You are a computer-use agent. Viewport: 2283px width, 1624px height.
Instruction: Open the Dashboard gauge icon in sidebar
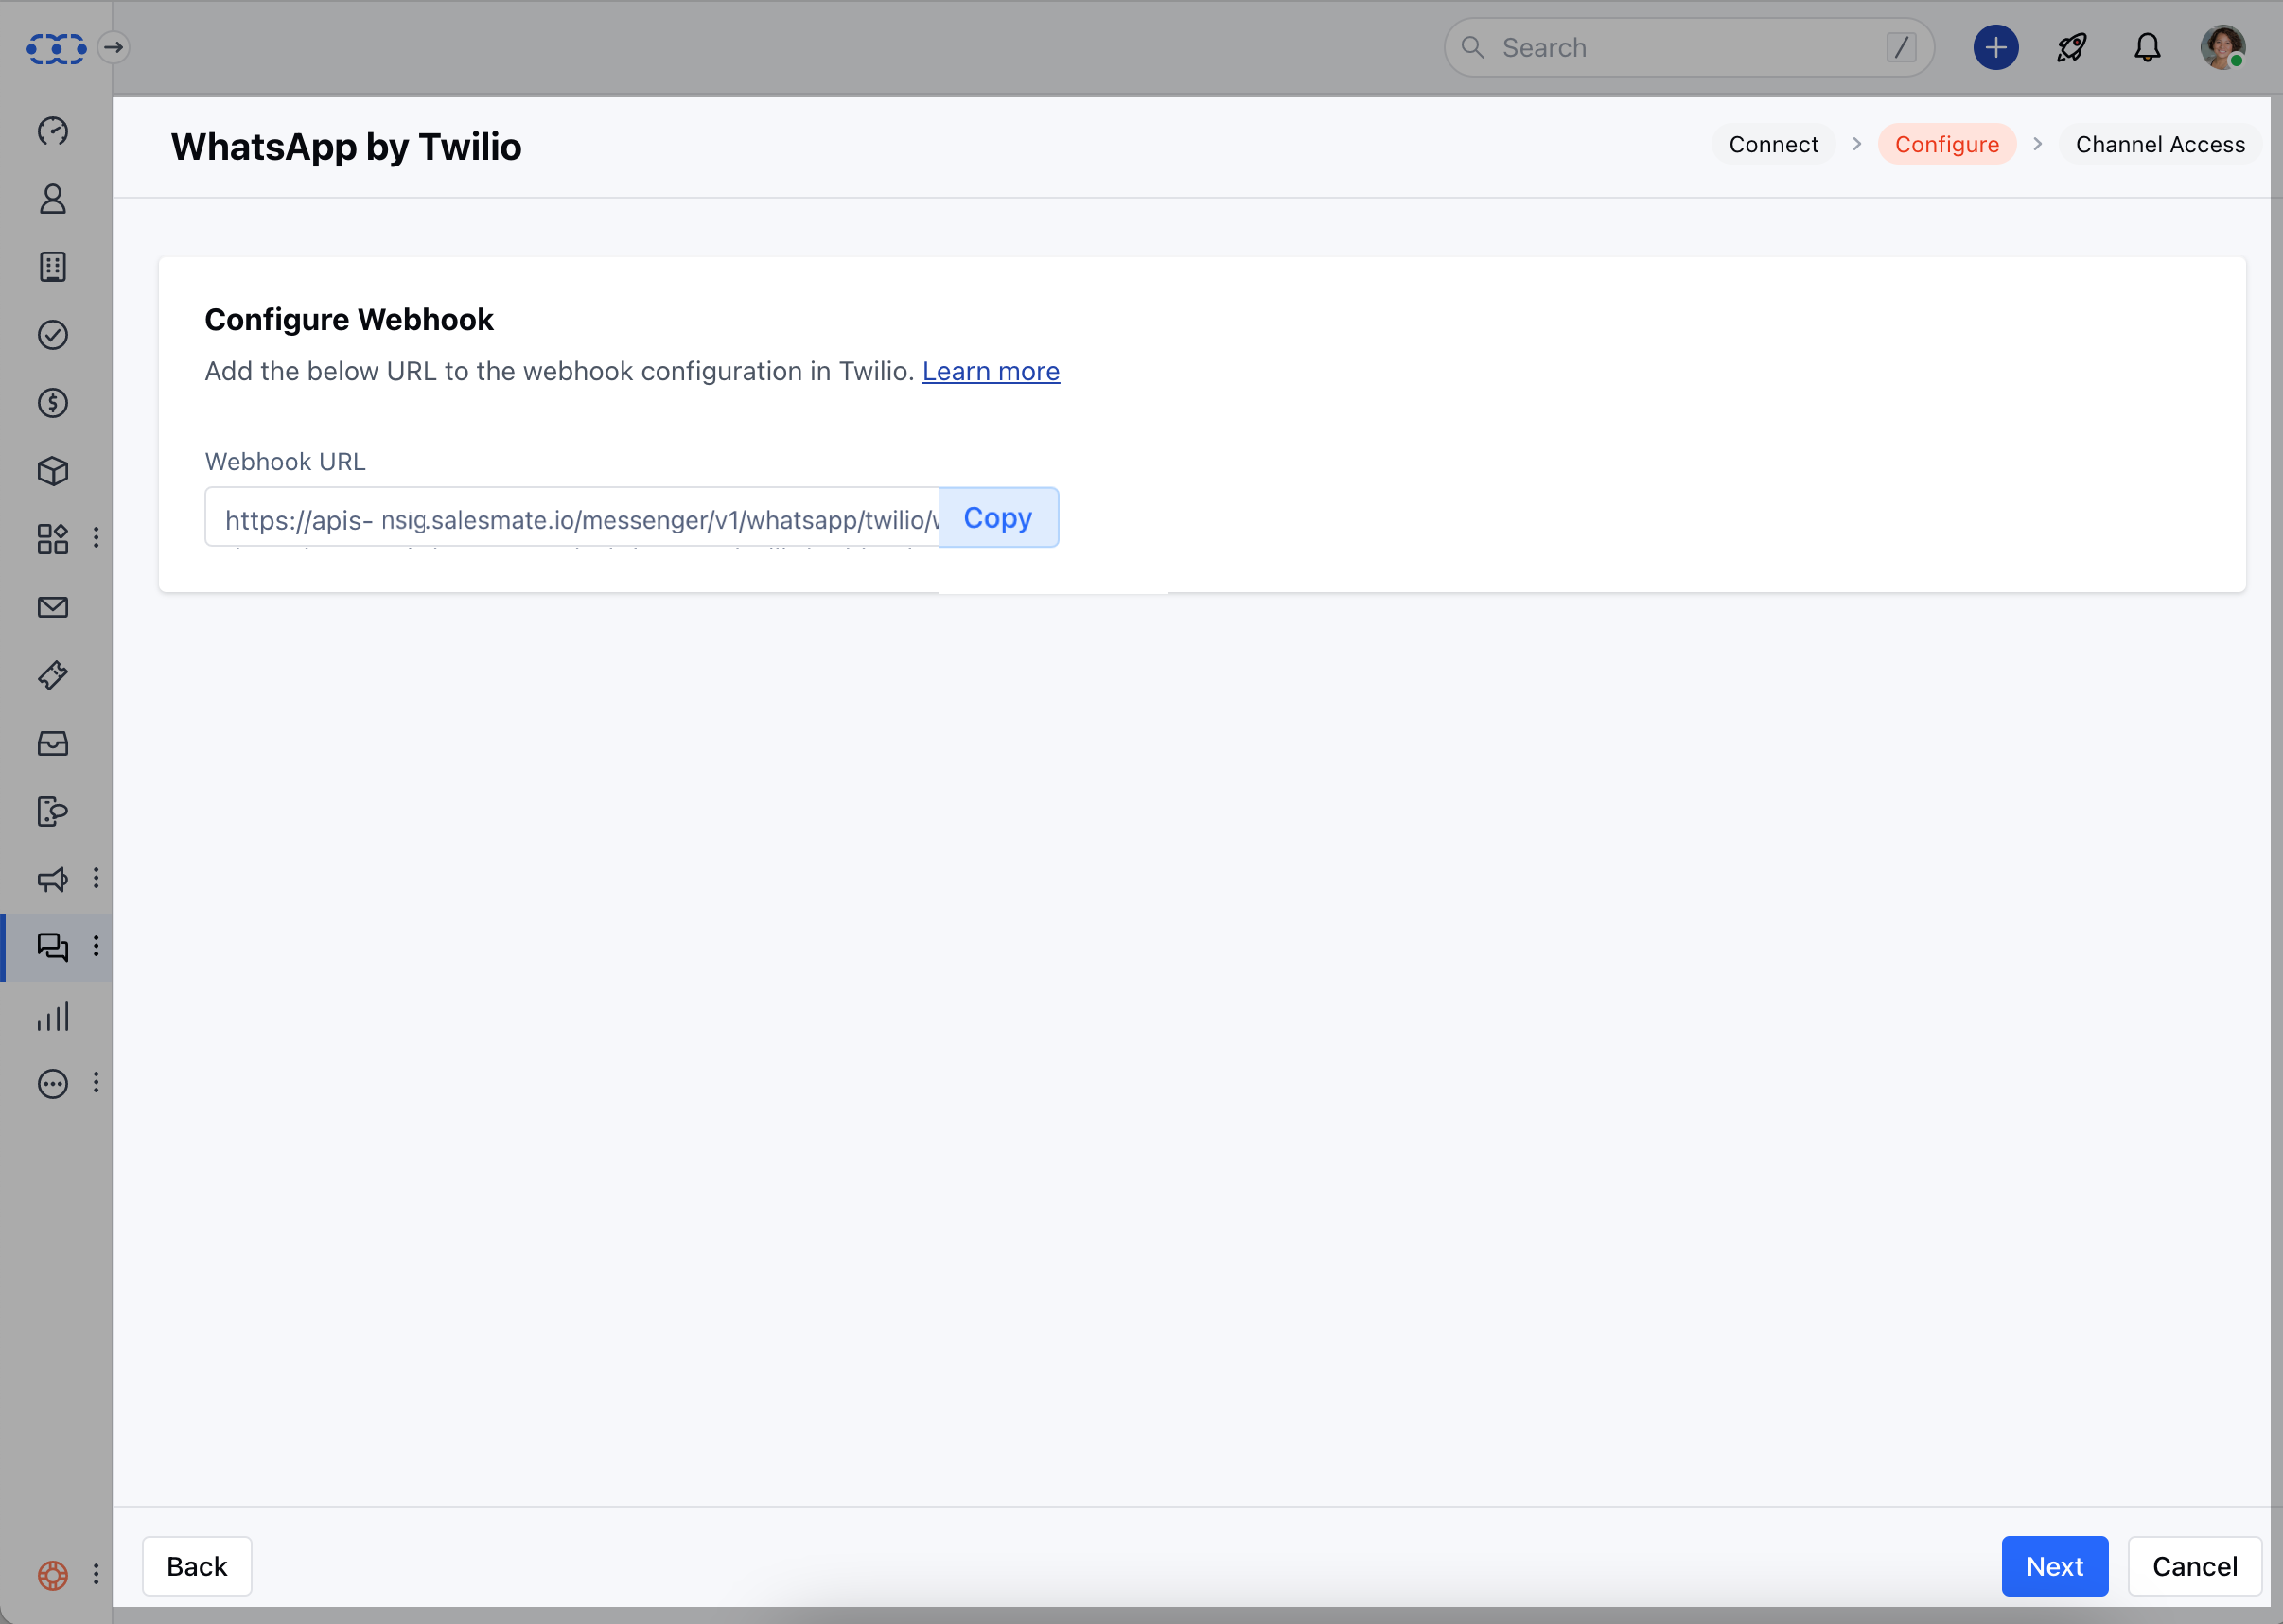[x=53, y=131]
